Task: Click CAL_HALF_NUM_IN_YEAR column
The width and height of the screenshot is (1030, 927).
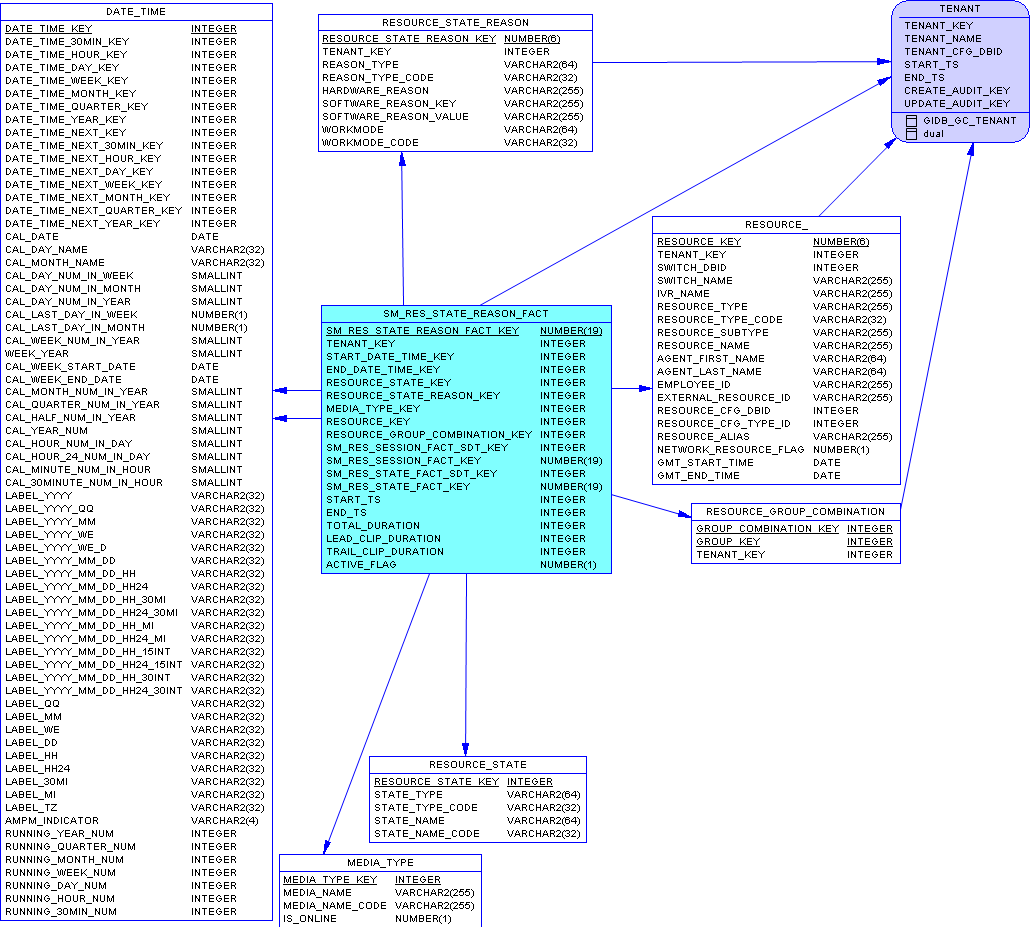Action: [70, 418]
